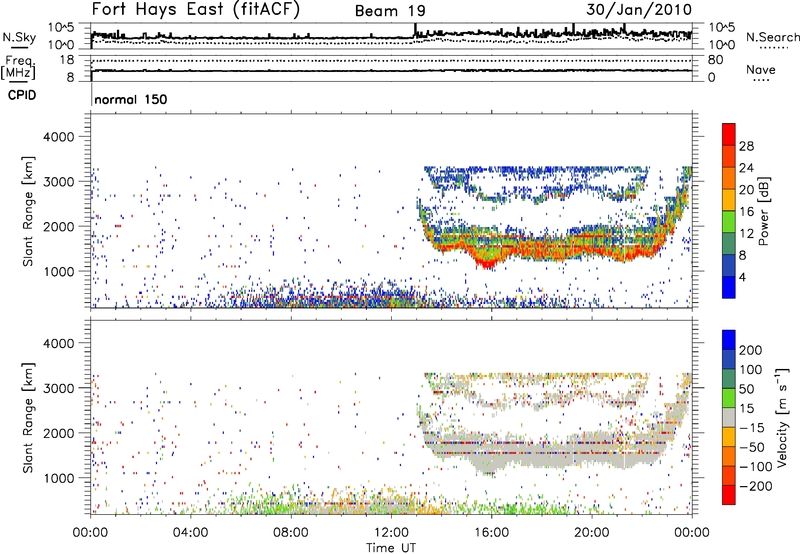Click the '200' velocity colorbar tick

[751, 350]
